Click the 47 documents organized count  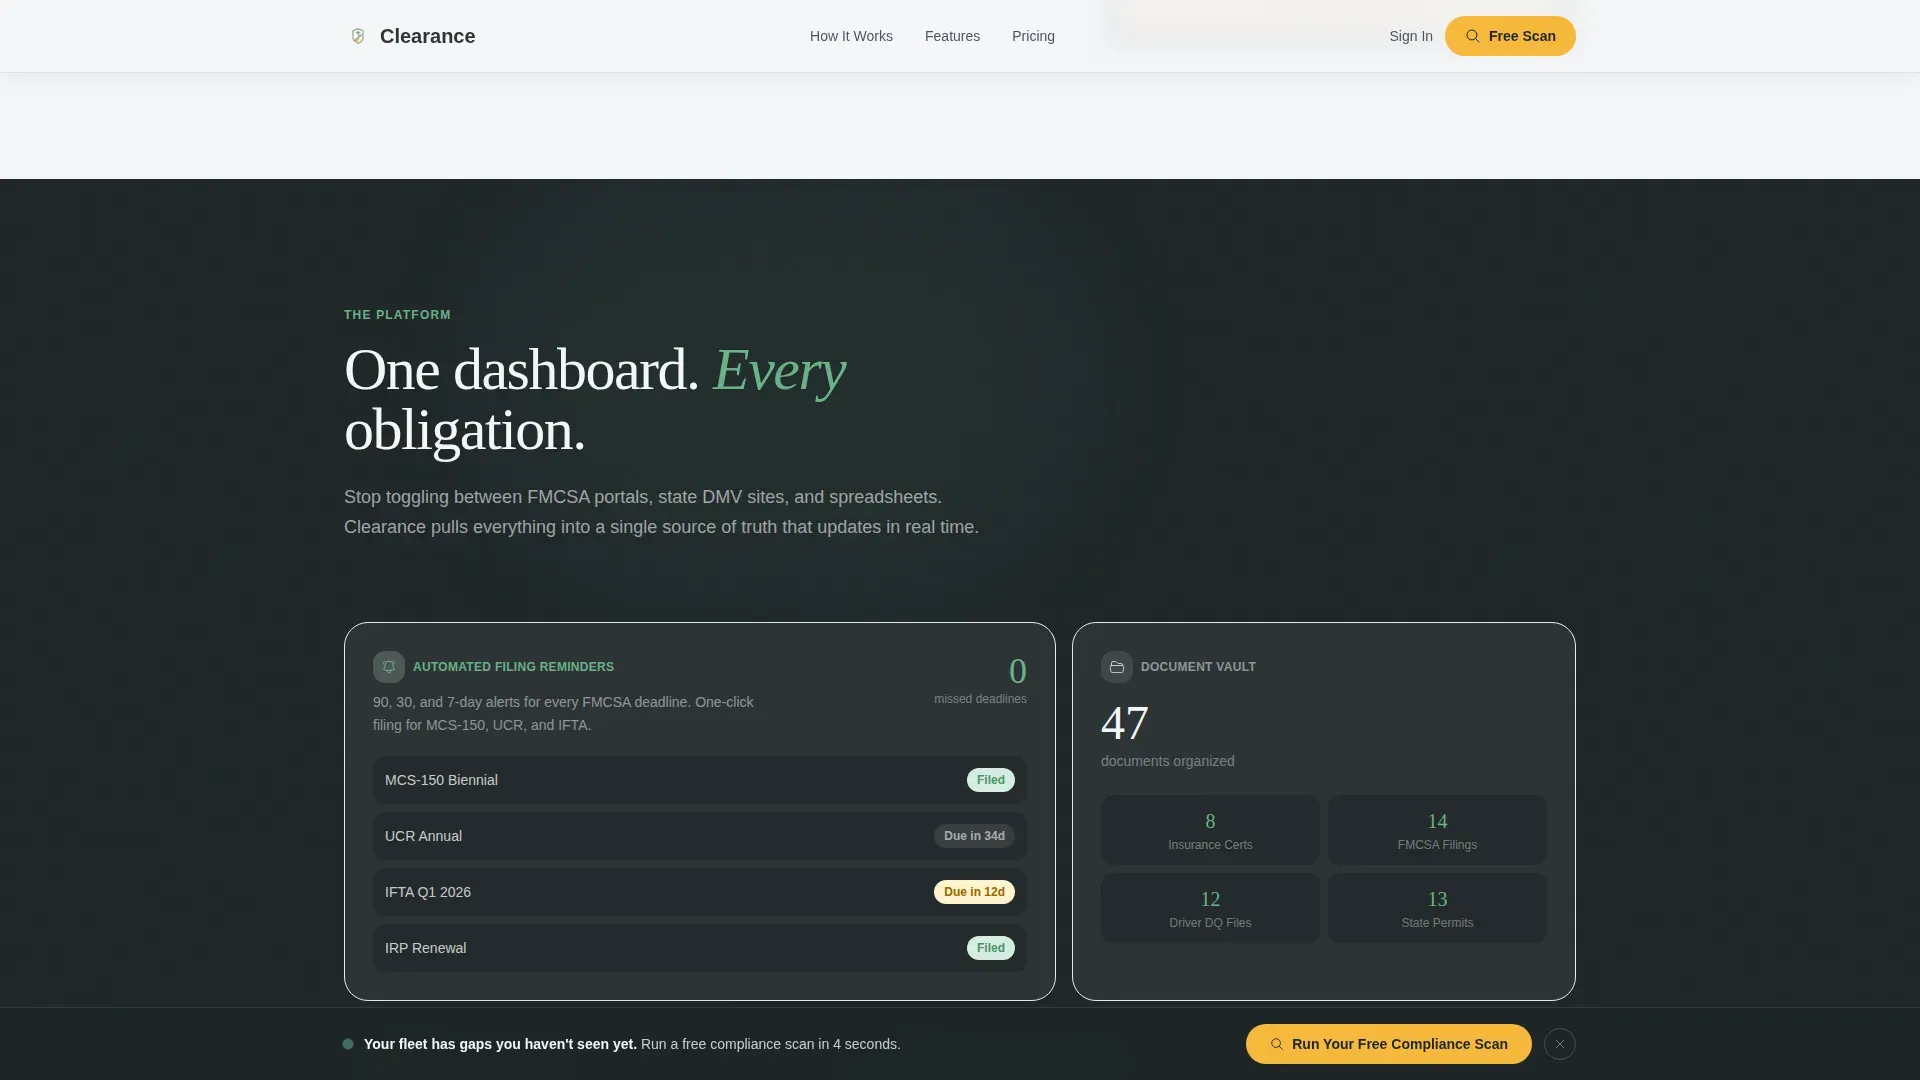(1167, 735)
